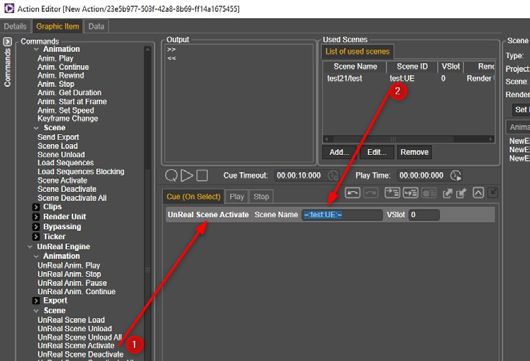Click the Scene Name column header
The image size is (530, 361).
pos(355,67)
